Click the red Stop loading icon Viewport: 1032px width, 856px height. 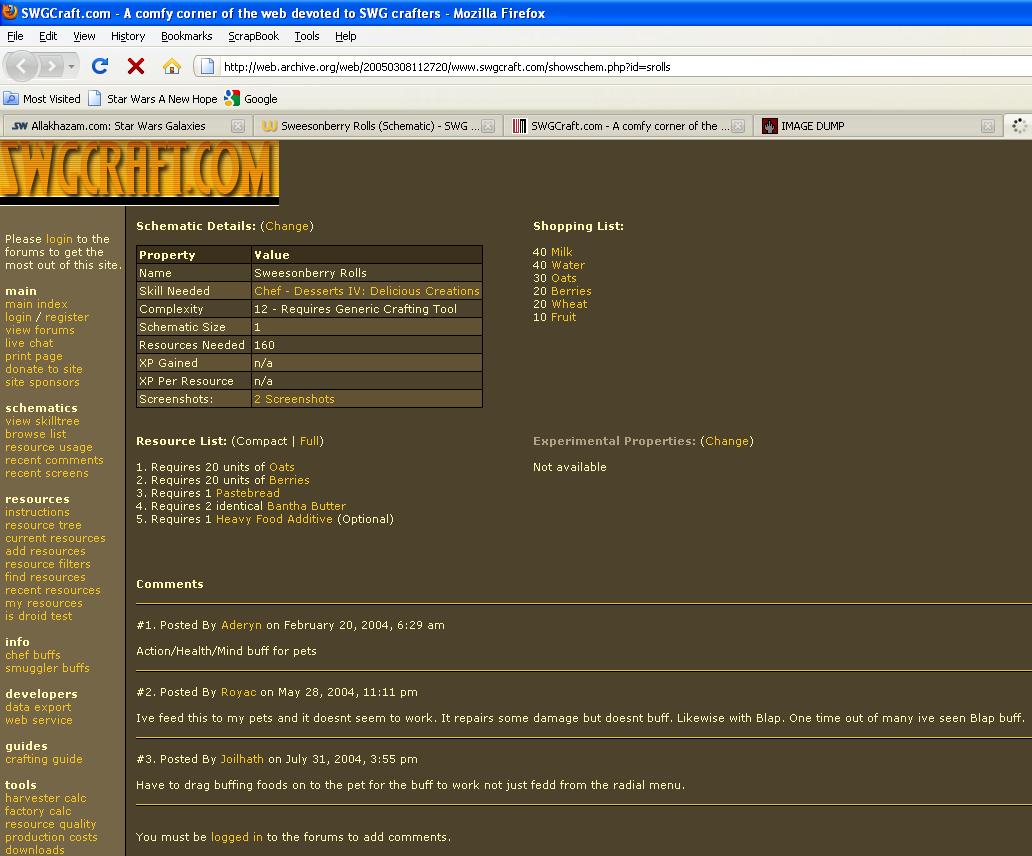[136, 67]
